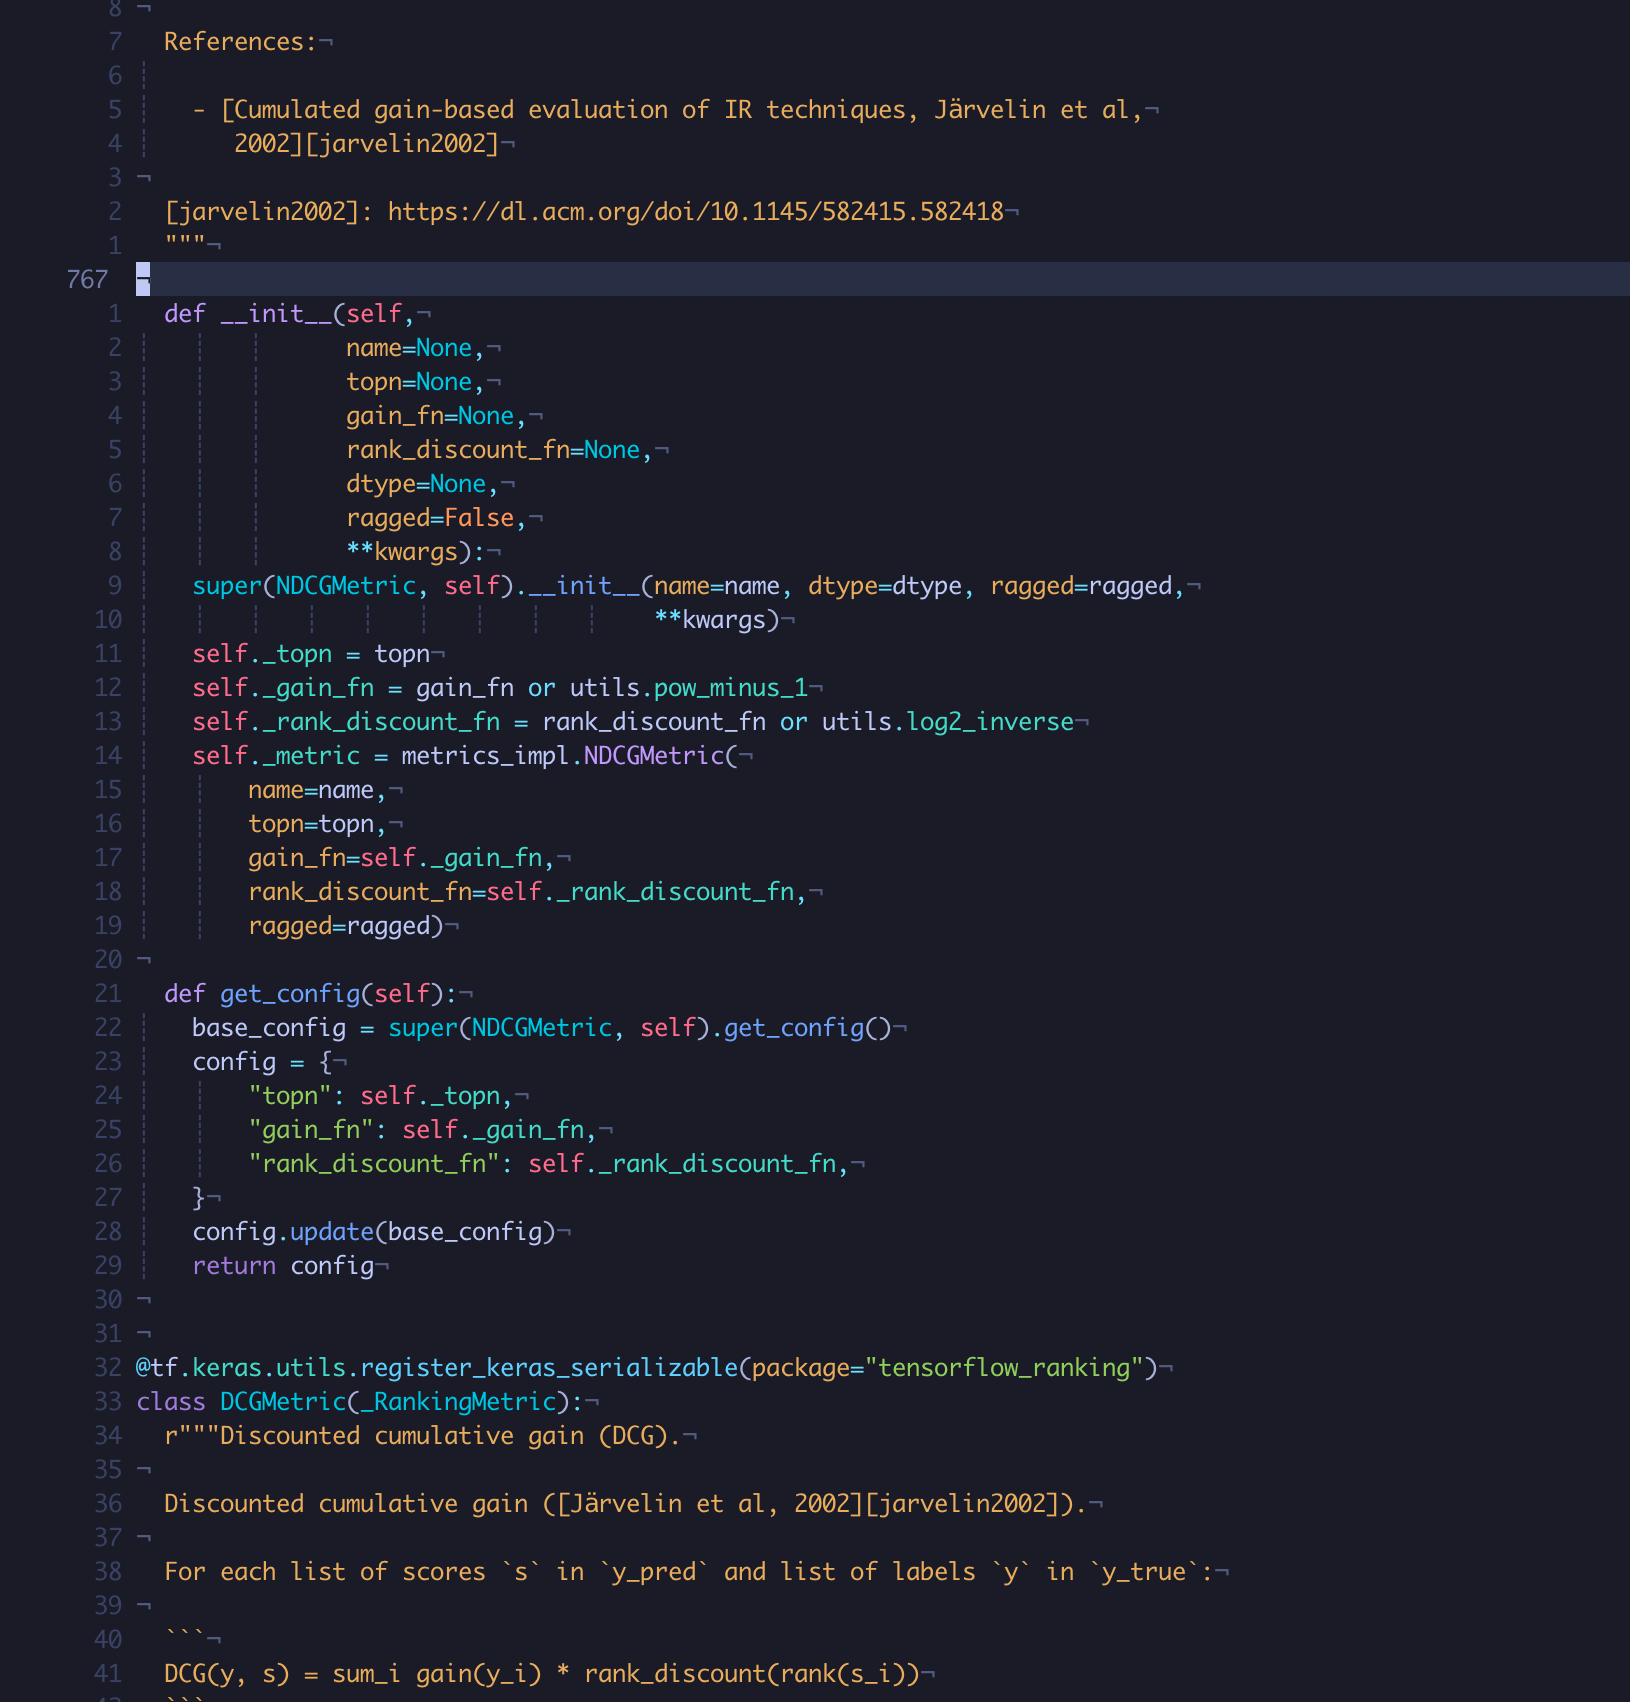The height and width of the screenshot is (1702, 1630).
Task: Click the return config statement
Action: 285,1265
